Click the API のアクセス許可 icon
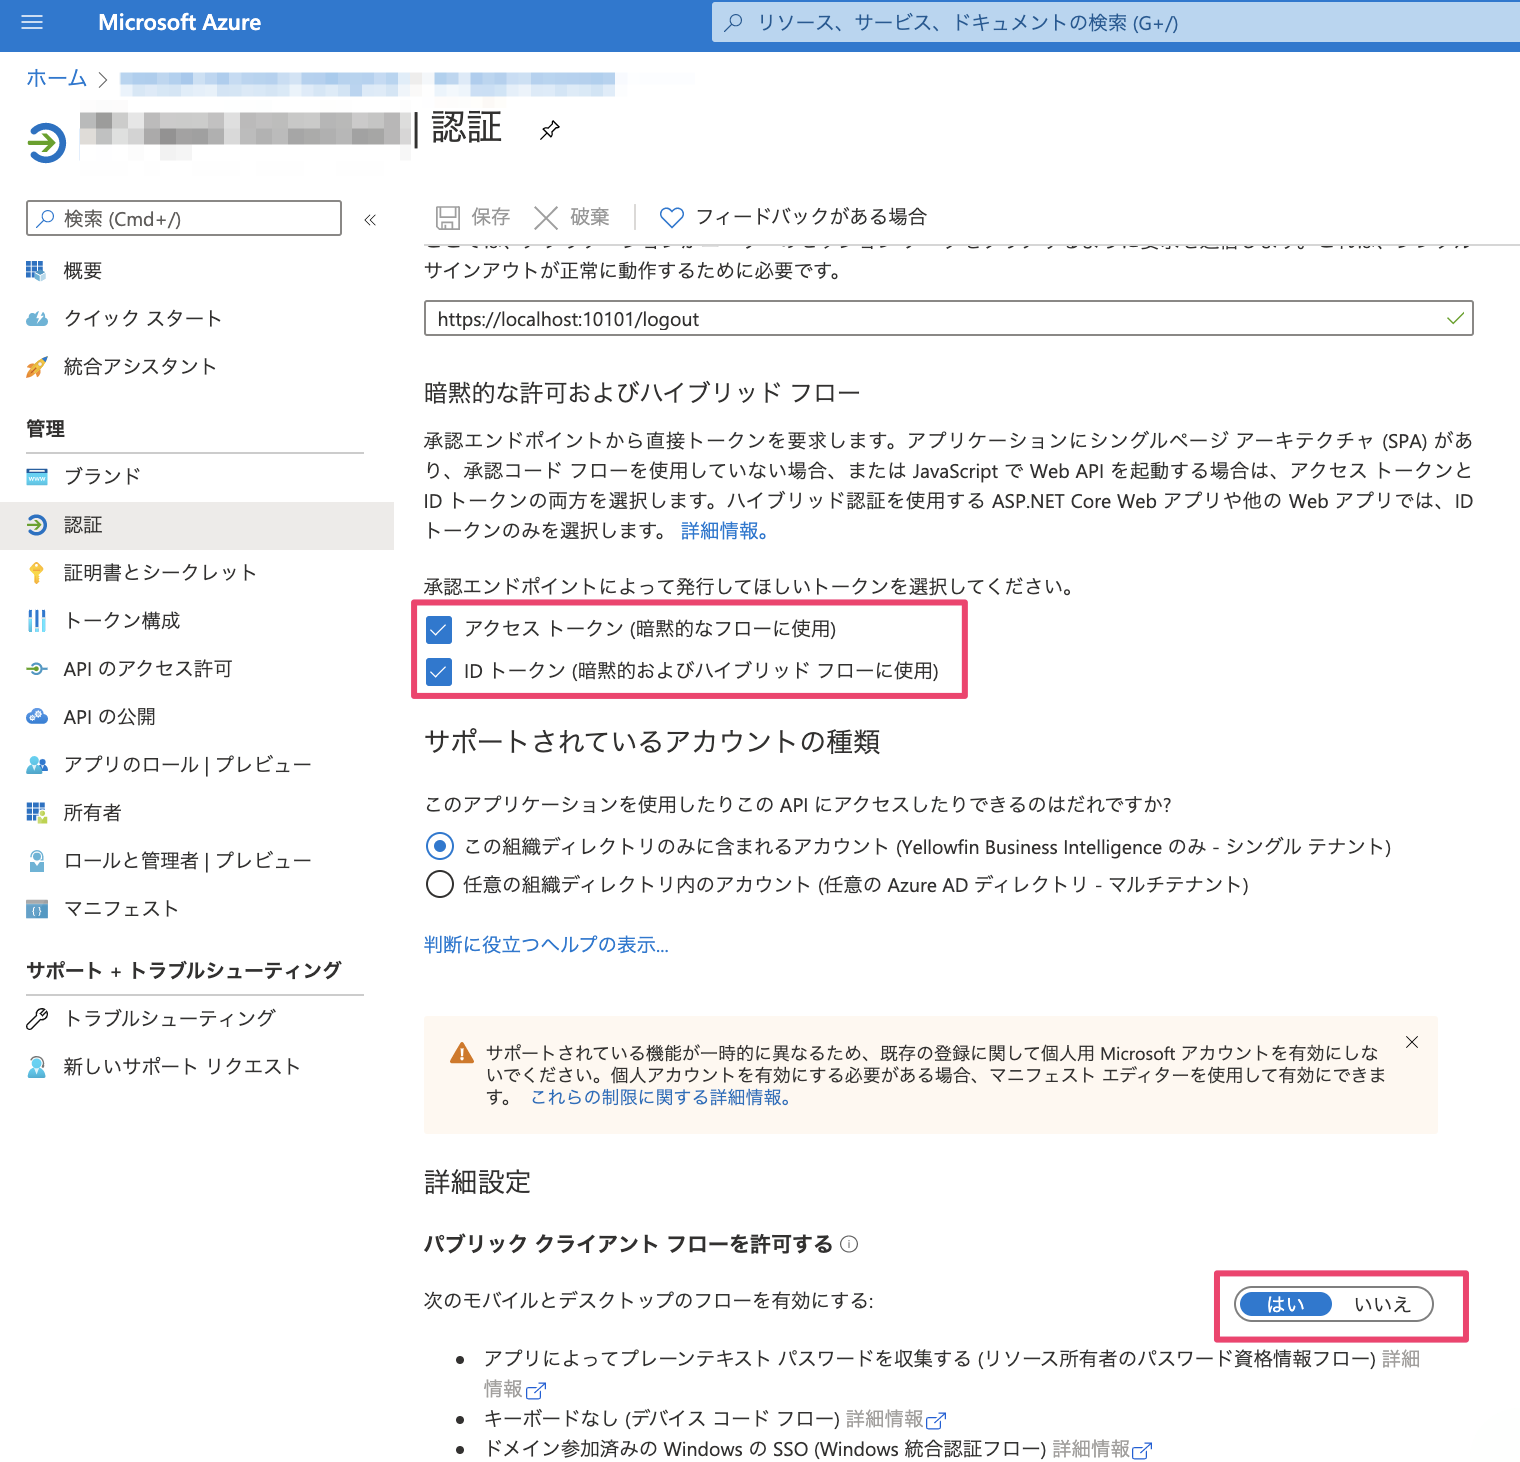This screenshot has height=1462, width=1520. [37, 668]
